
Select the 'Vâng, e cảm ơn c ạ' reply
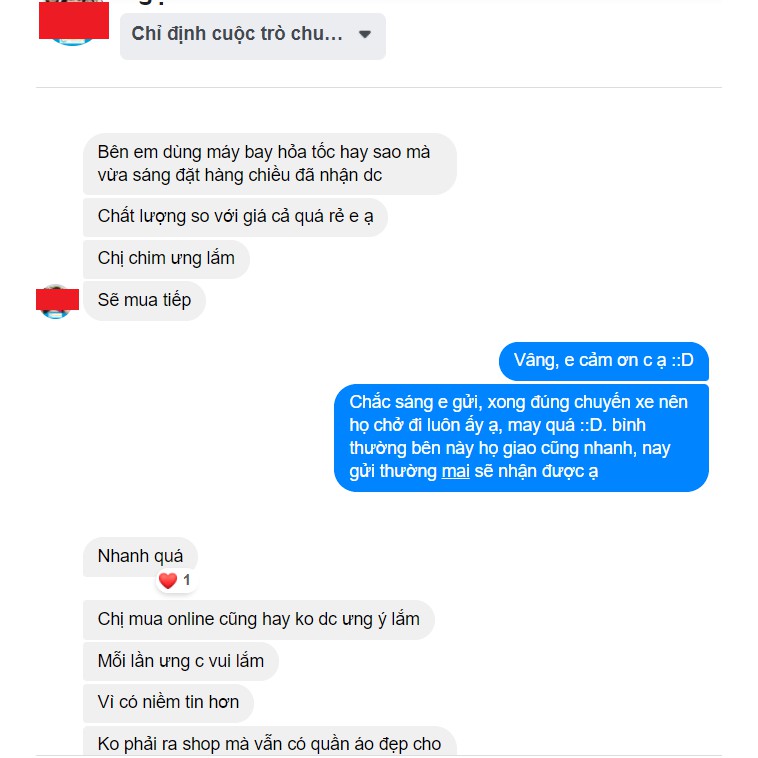[x=603, y=361]
